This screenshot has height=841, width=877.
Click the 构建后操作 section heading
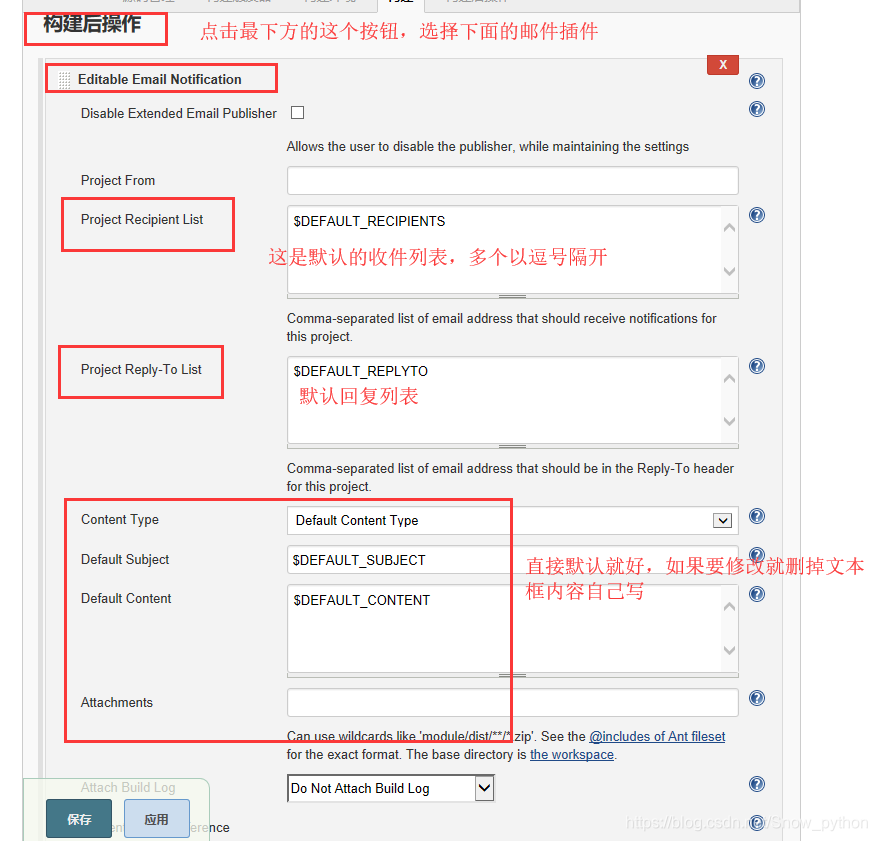[x=92, y=24]
